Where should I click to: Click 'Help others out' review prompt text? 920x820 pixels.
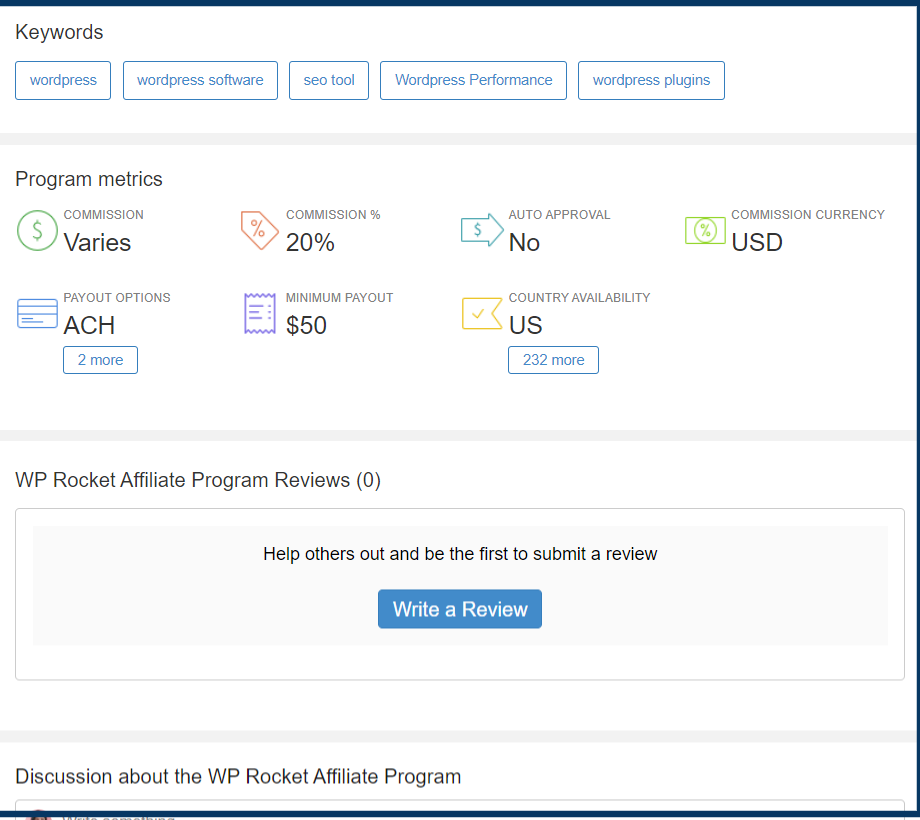click(460, 554)
